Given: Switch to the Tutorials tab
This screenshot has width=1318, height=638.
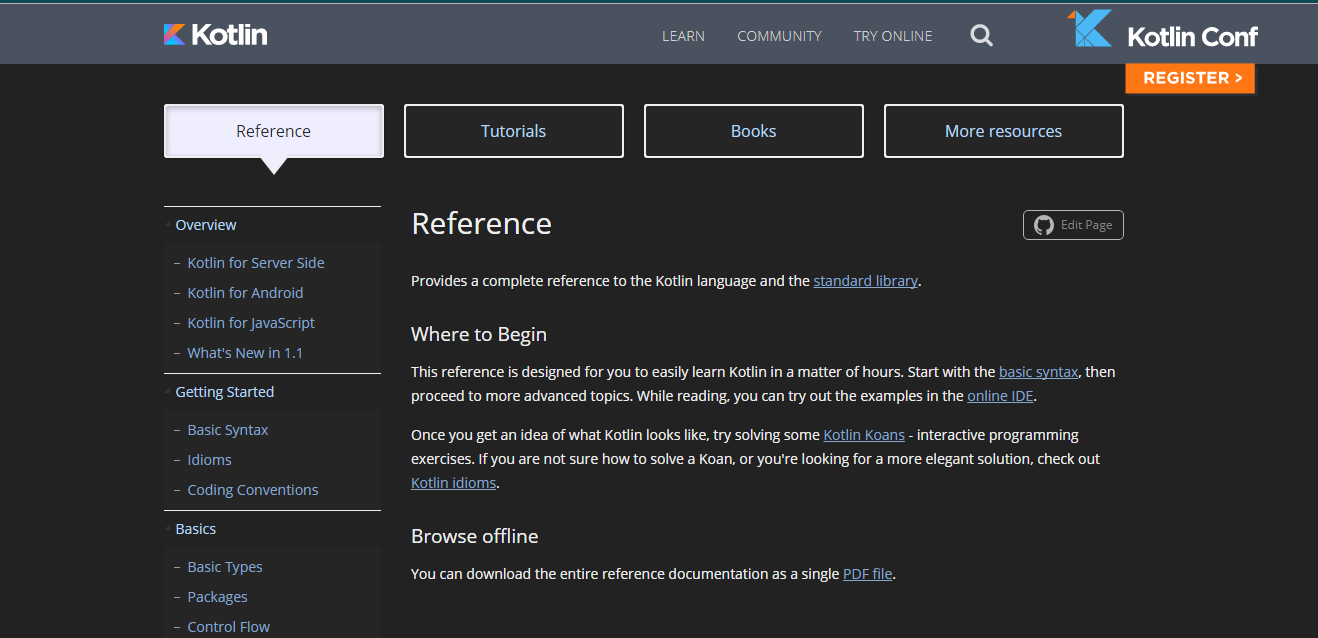Looking at the screenshot, I should [514, 131].
